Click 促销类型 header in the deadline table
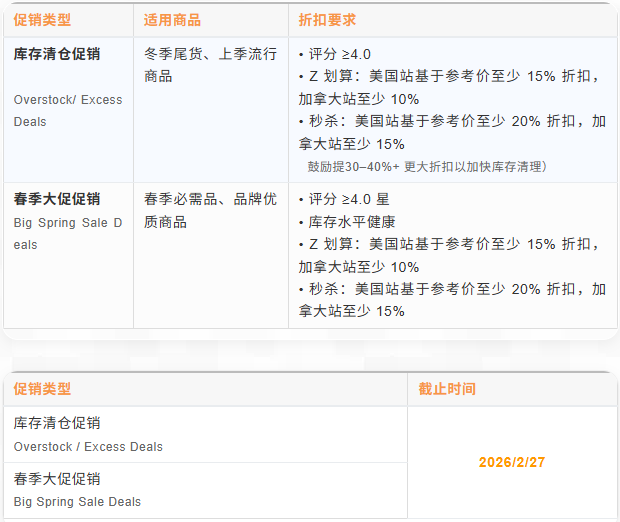The height and width of the screenshot is (522, 620). click(42, 389)
